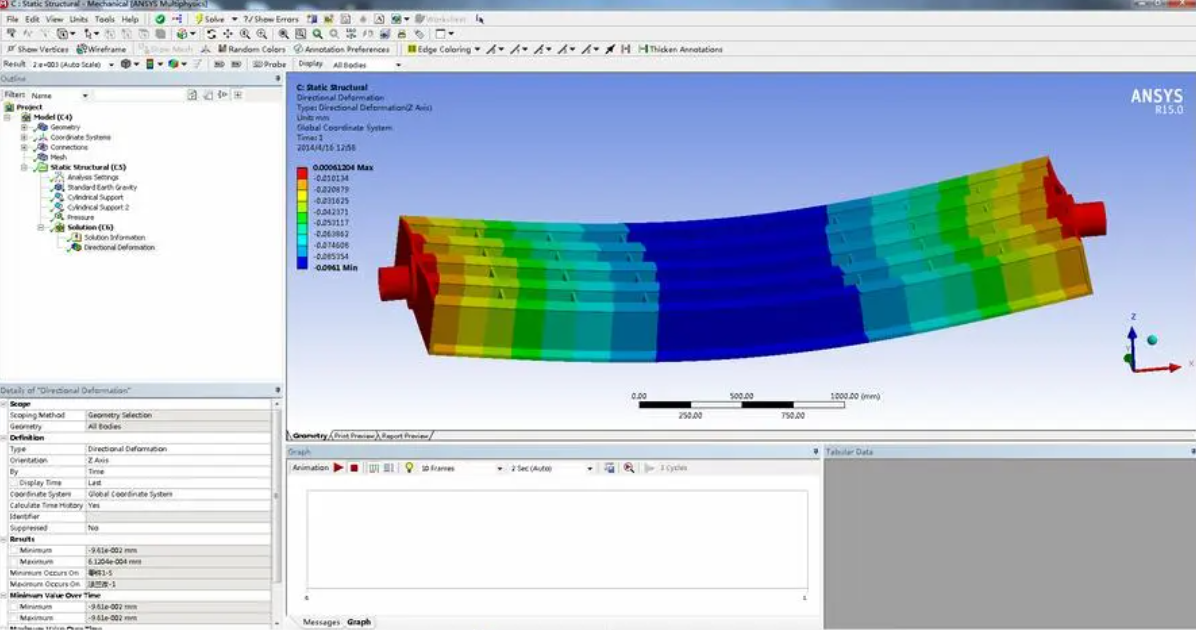Open the Units menu
The height and width of the screenshot is (630, 1196).
coord(79,19)
